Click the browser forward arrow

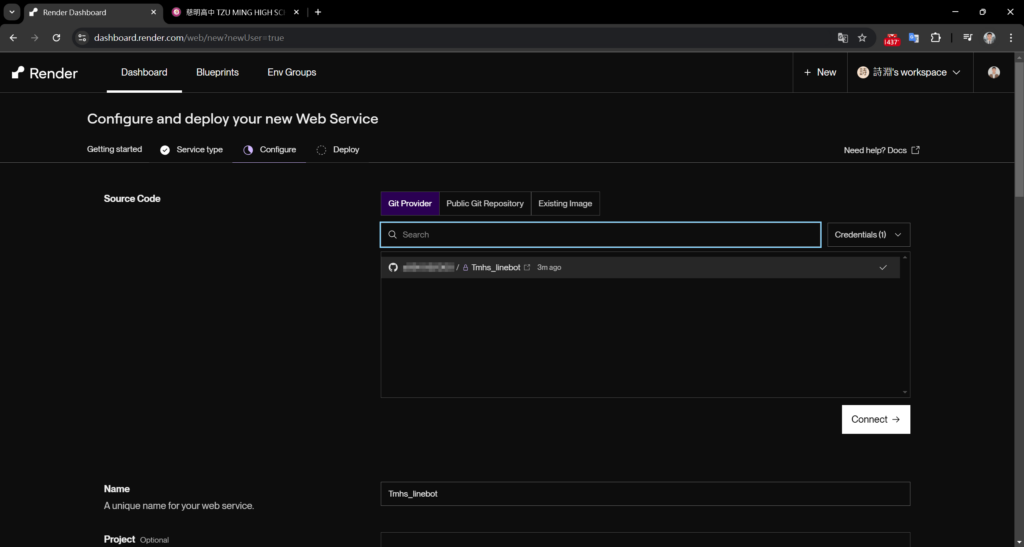coord(35,38)
